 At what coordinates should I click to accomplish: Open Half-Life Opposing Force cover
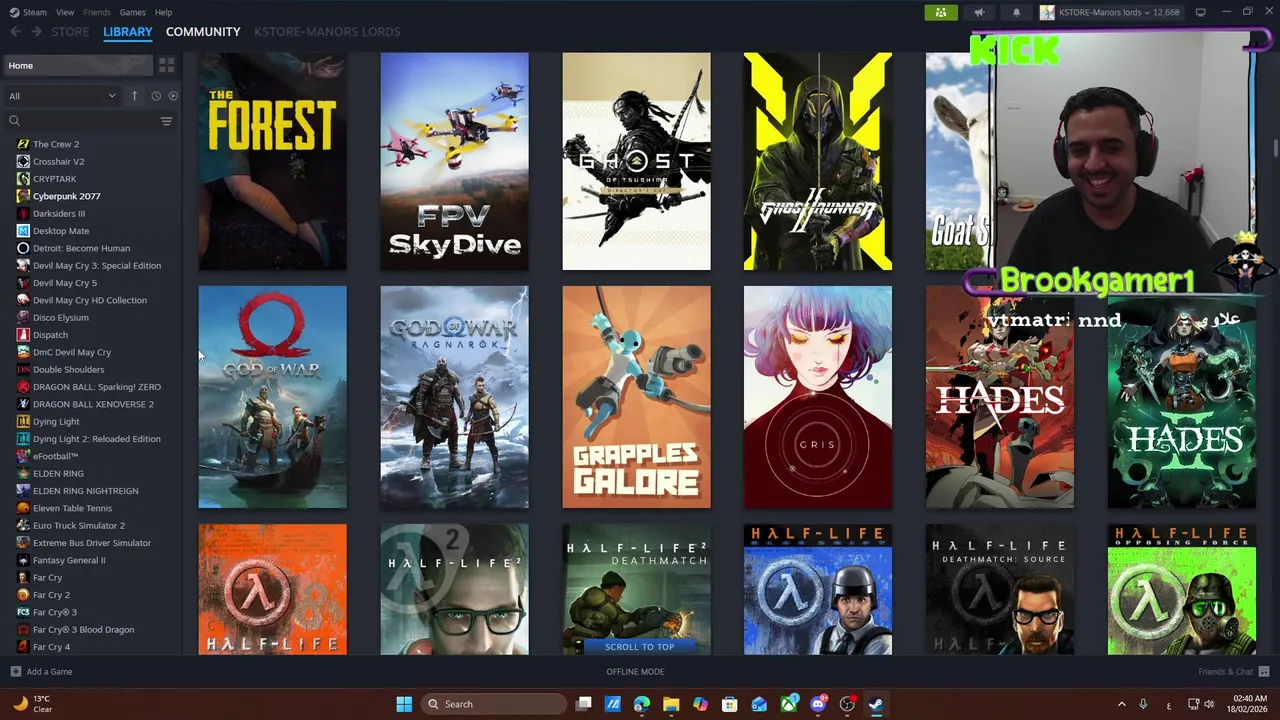click(x=1182, y=590)
